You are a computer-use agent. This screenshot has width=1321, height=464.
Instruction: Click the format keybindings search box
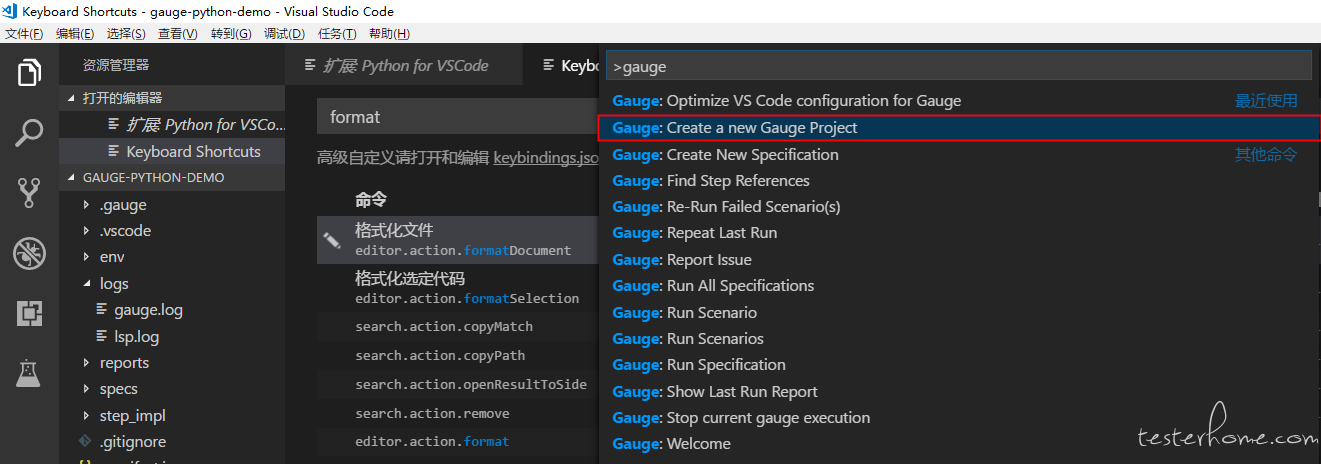458,117
